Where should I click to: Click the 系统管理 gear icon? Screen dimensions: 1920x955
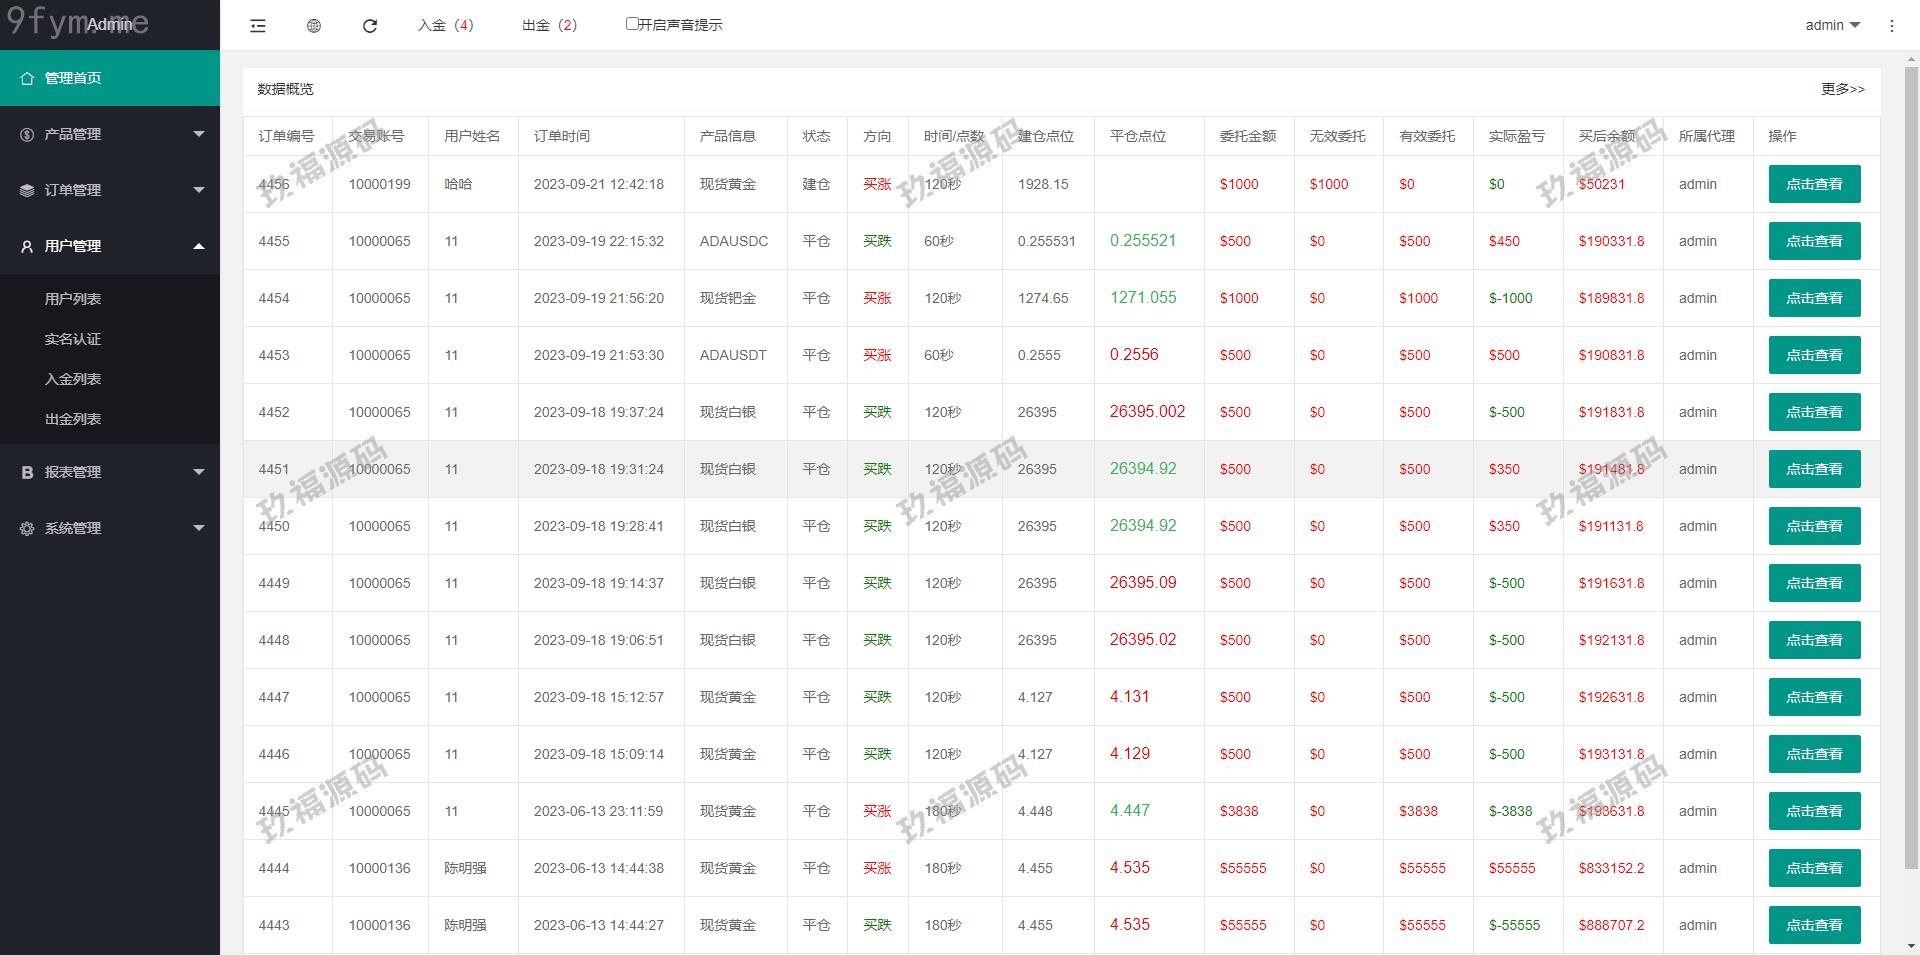click(27, 528)
